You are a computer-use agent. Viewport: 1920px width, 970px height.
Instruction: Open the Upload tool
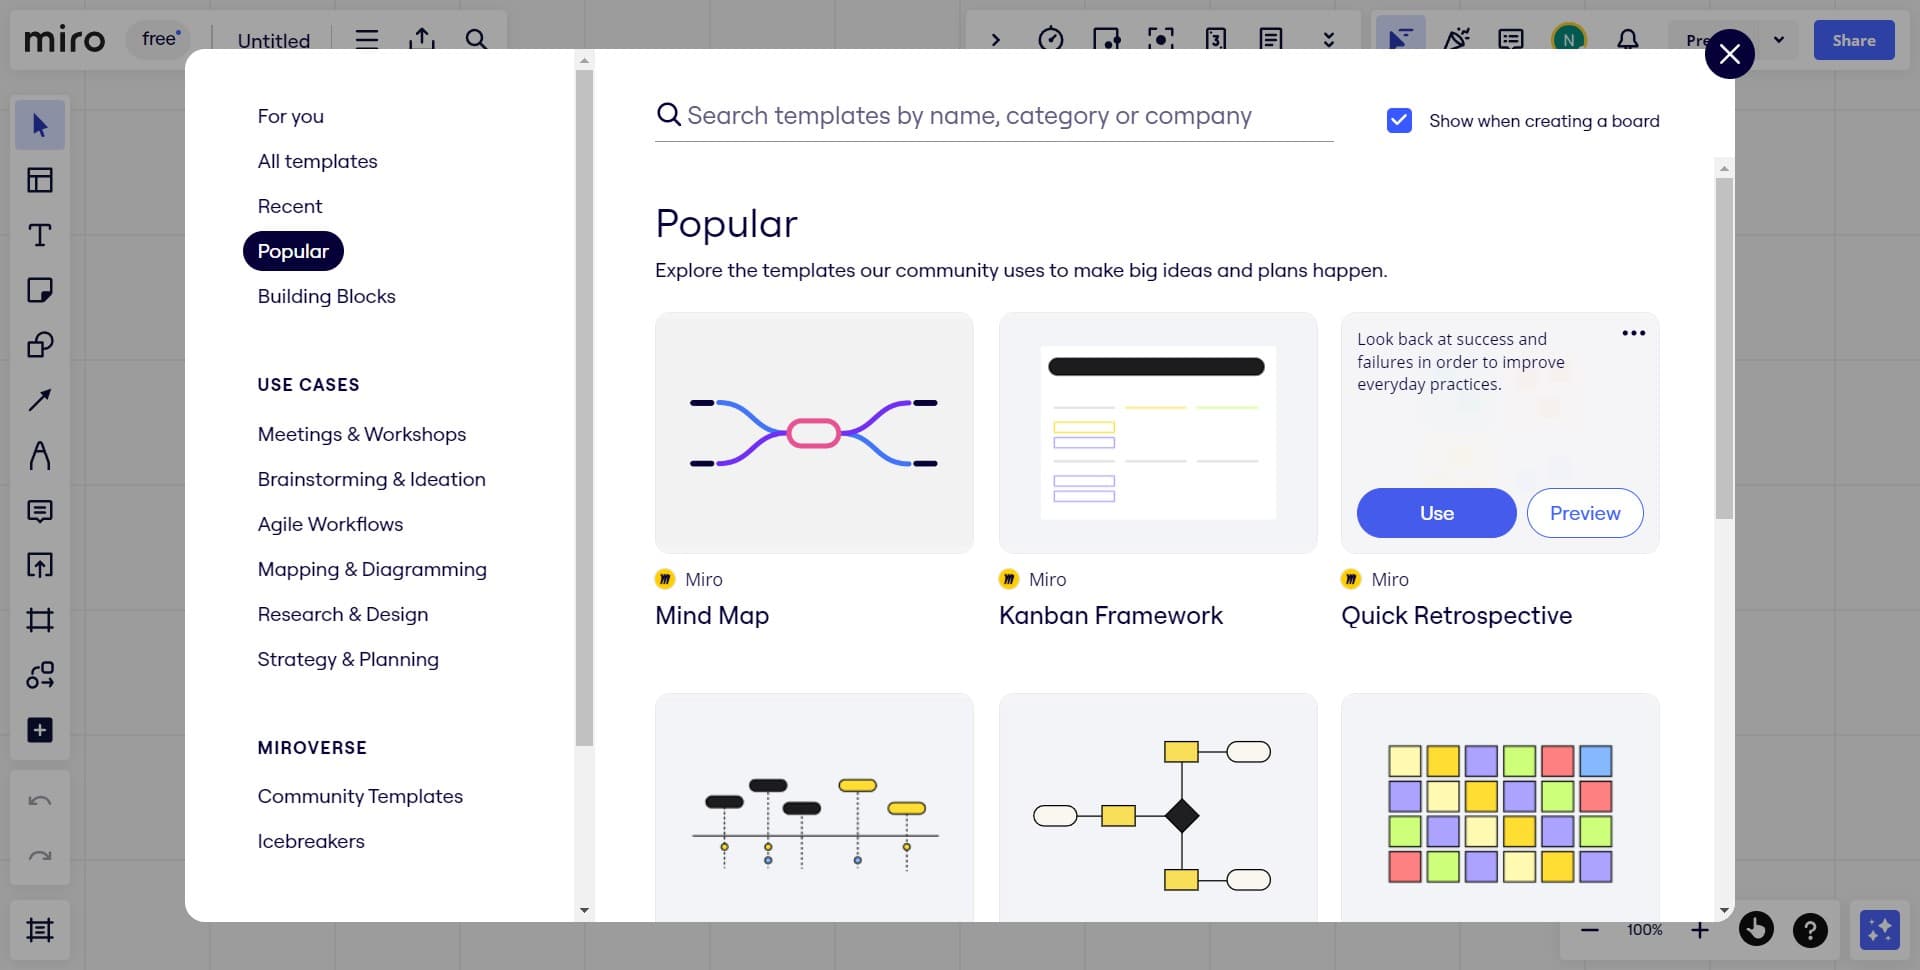coord(39,565)
